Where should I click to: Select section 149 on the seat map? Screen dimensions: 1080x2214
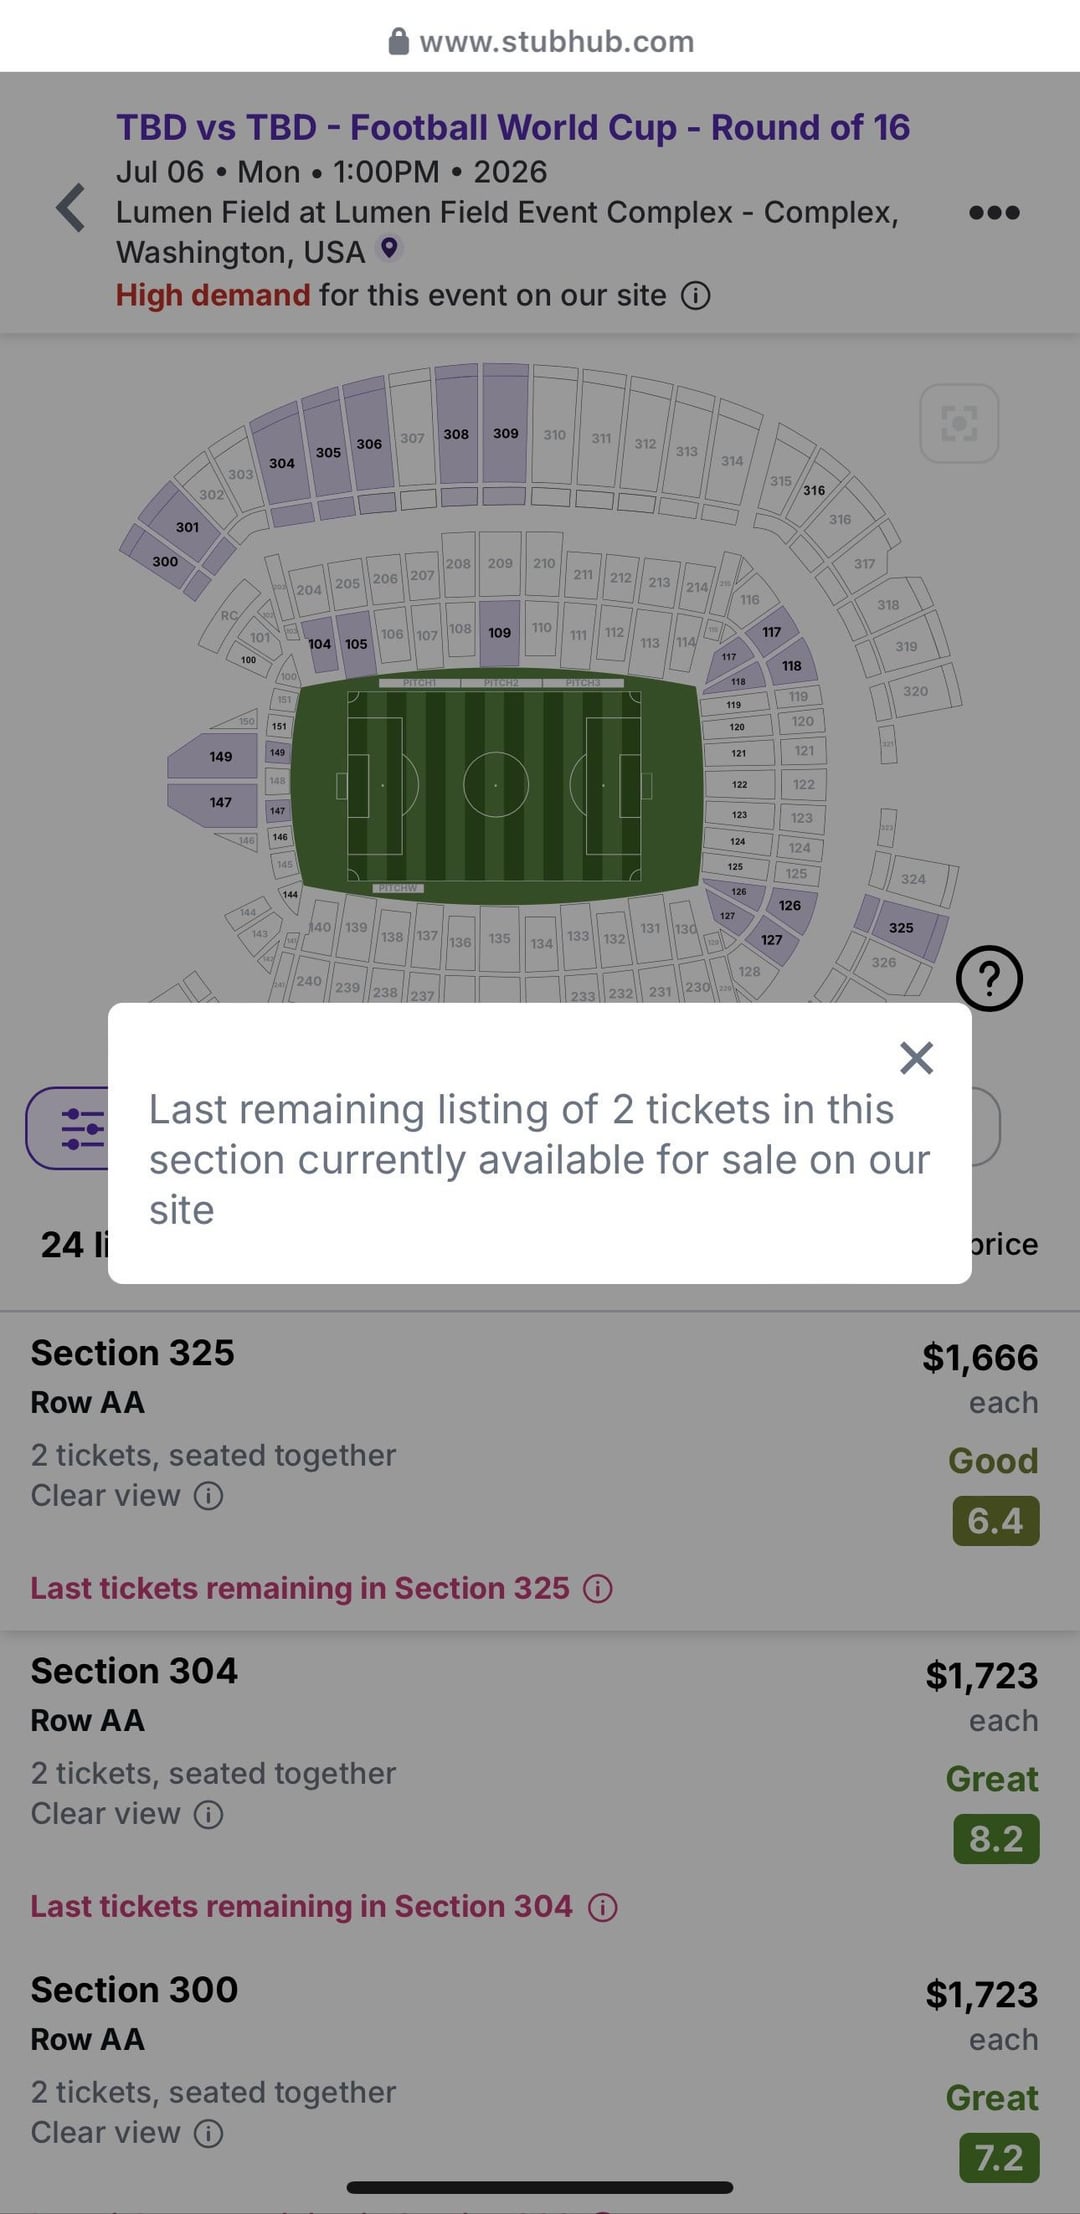click(x=220, y=757)
